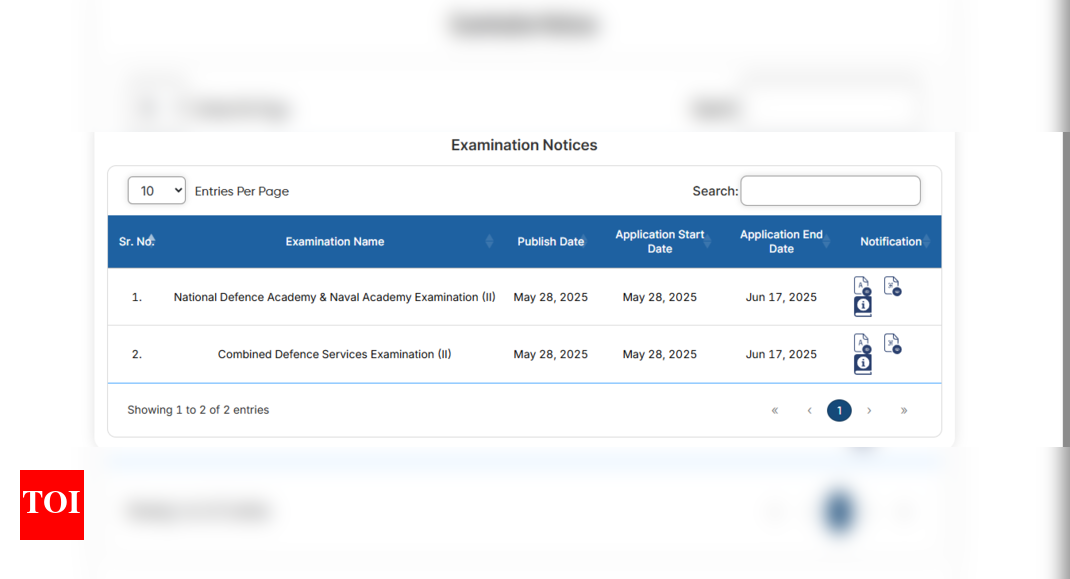Open the Entries Per Page dropdown
This screenshot has height=579, width=1070.
coord(157,191)
